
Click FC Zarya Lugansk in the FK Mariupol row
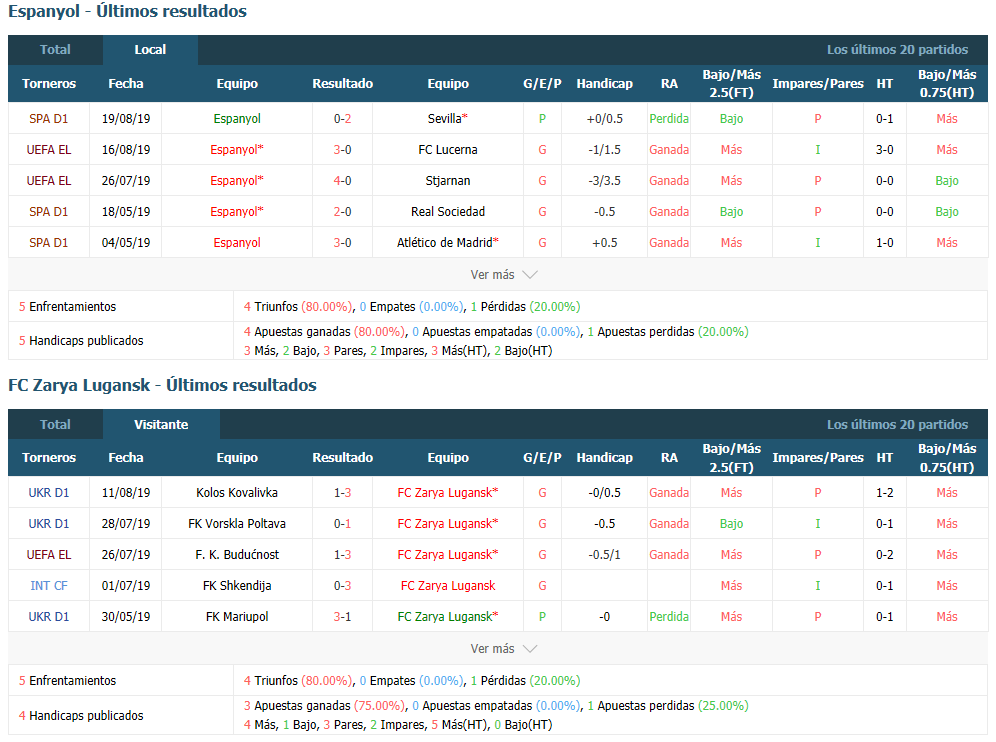[x=448, y=617]
